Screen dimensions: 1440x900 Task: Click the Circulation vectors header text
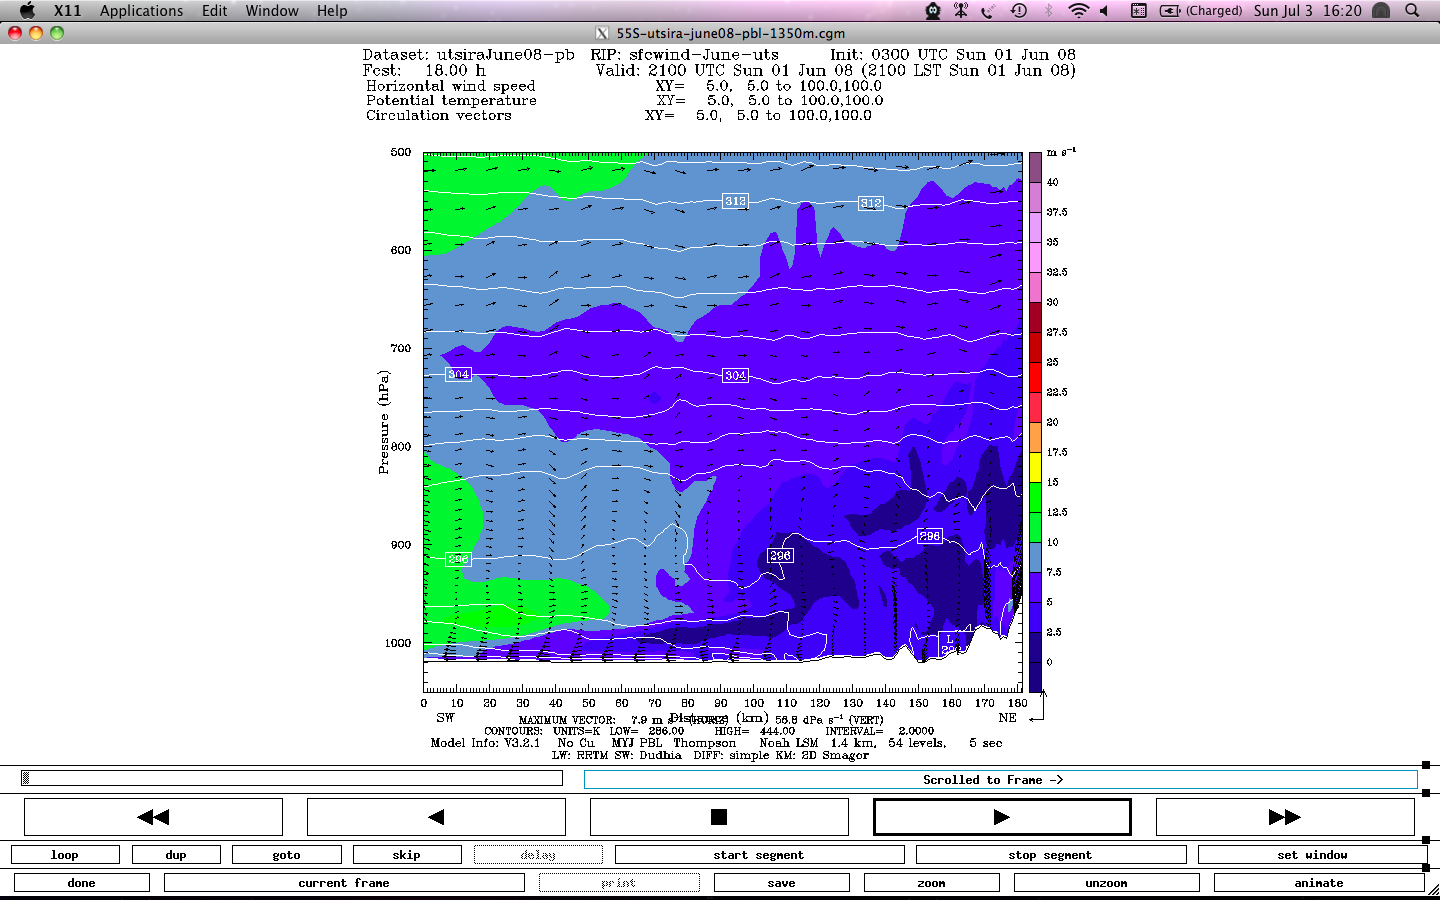coord(439,115)
